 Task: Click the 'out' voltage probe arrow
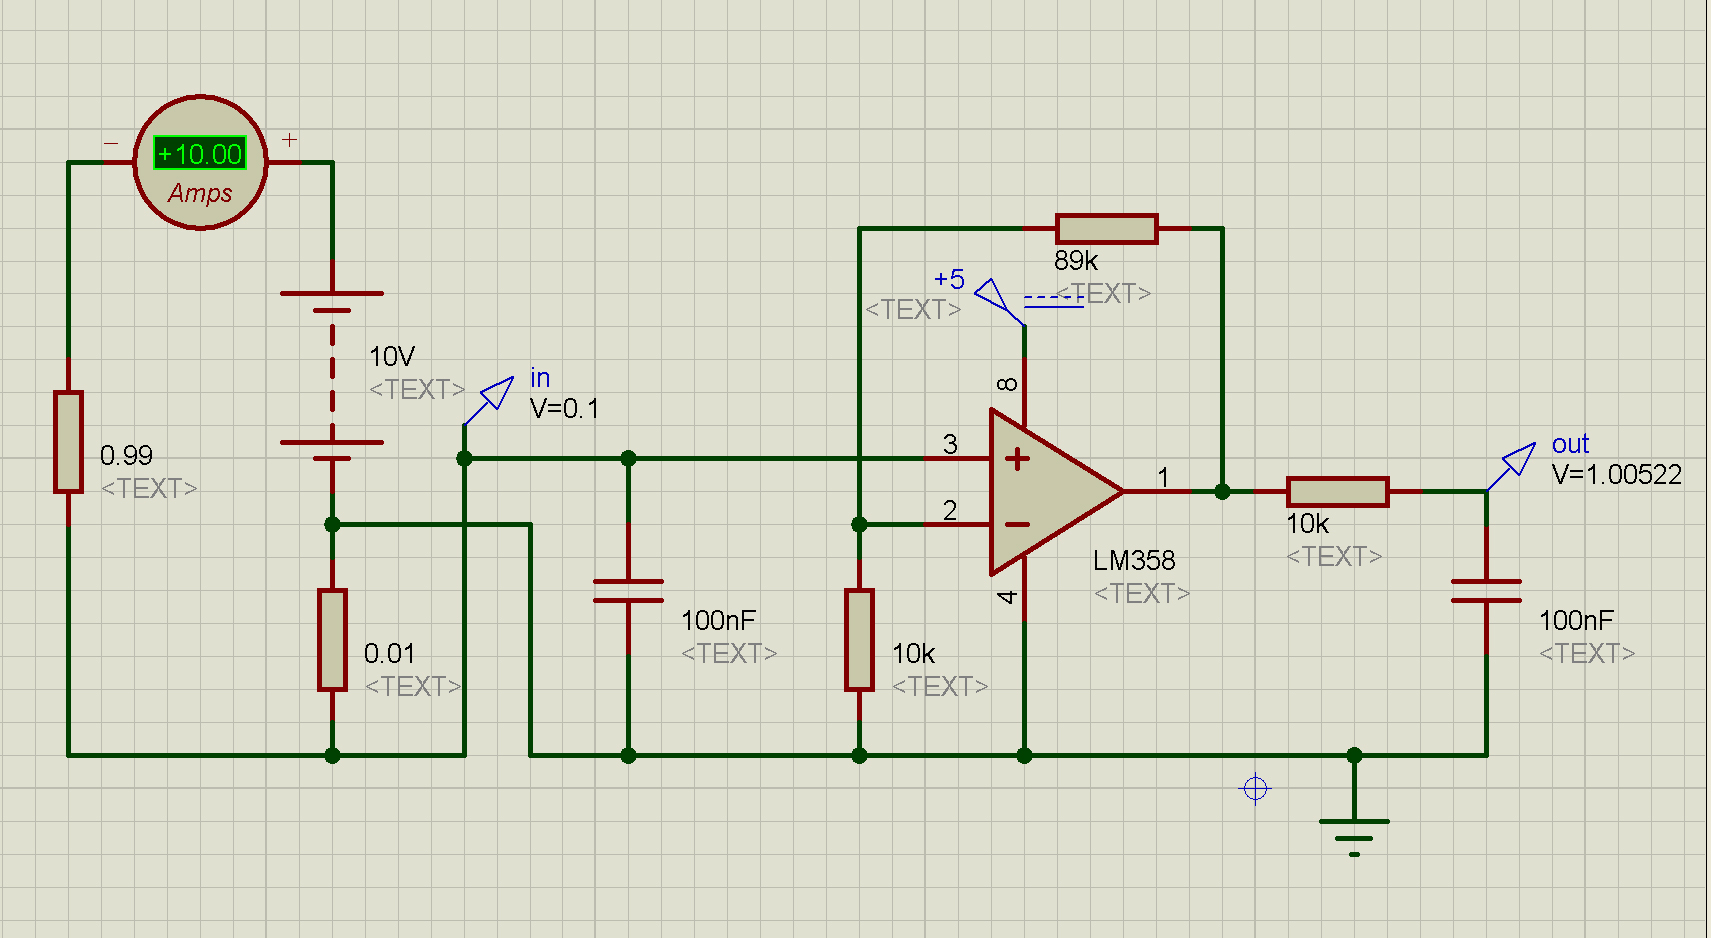point(1519,459)
